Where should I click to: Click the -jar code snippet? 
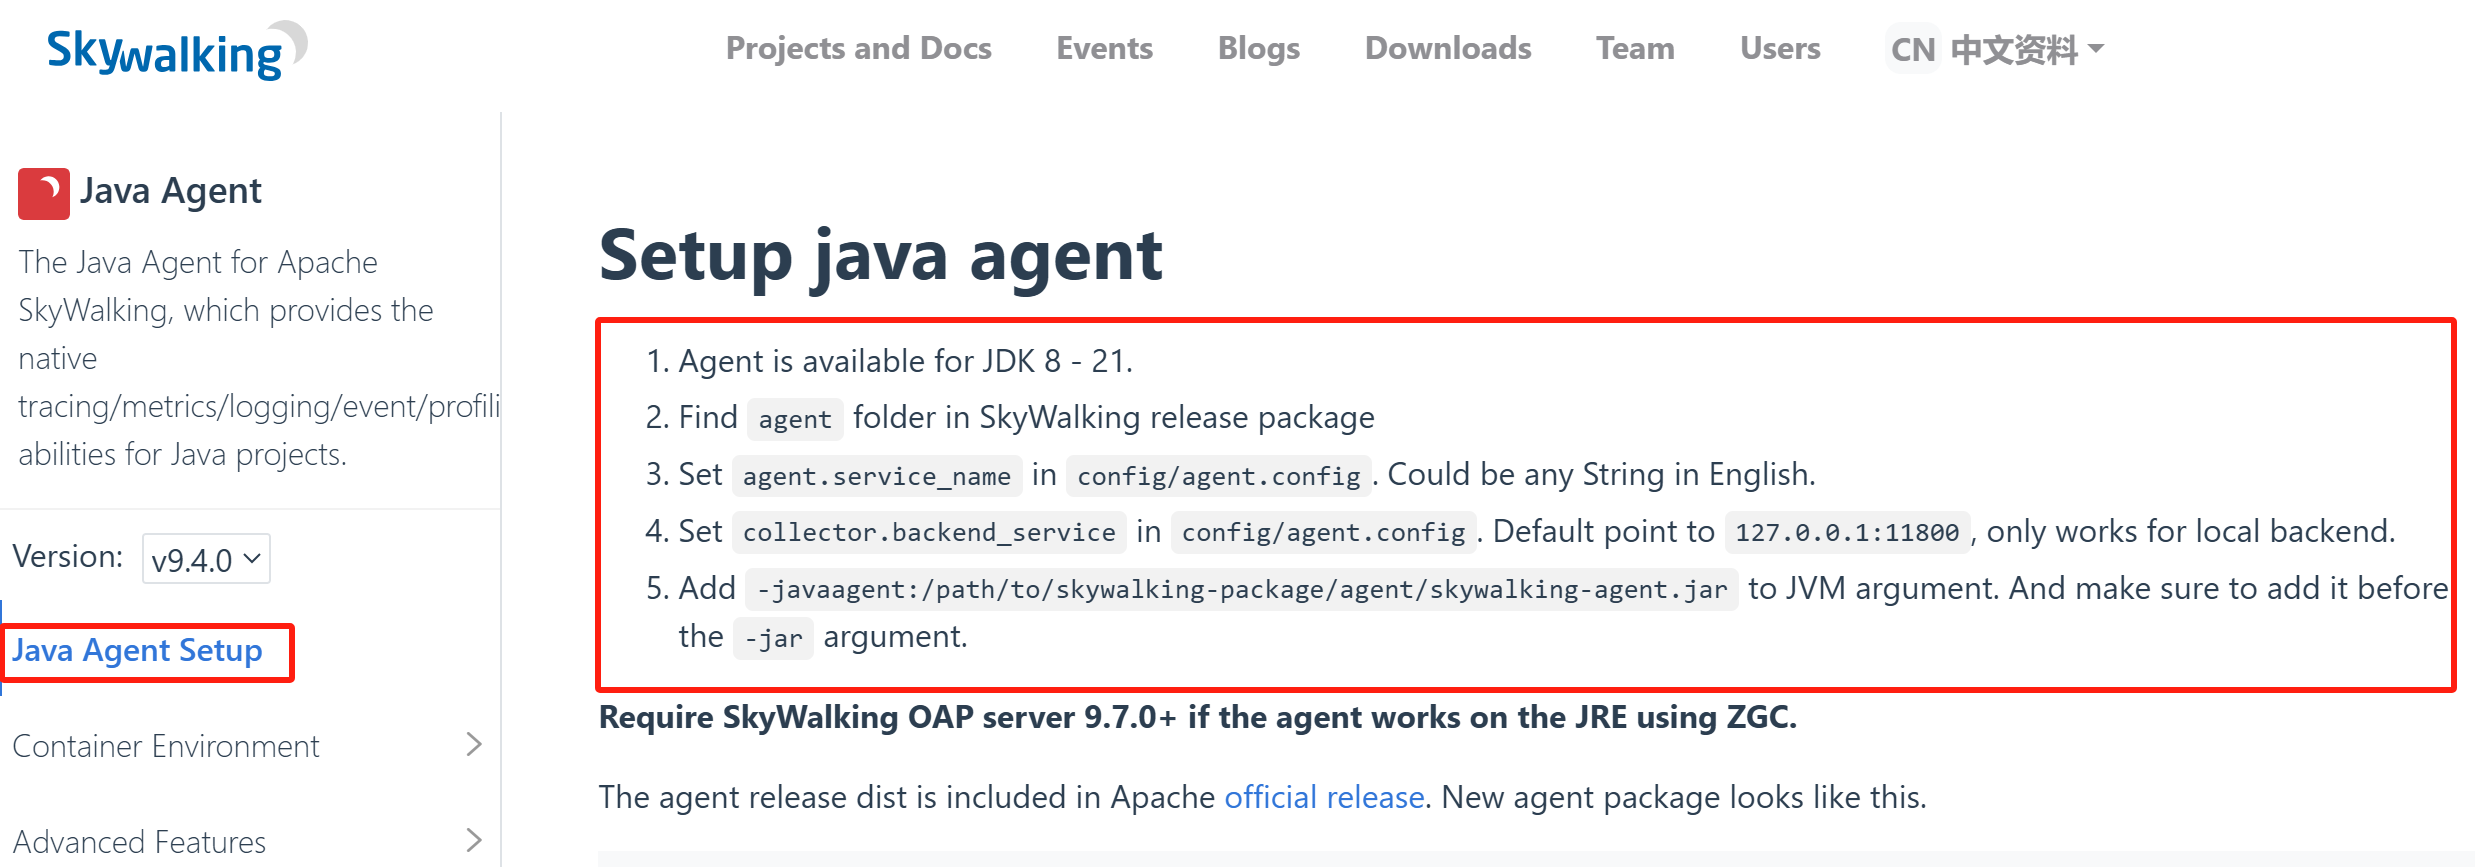773,638
